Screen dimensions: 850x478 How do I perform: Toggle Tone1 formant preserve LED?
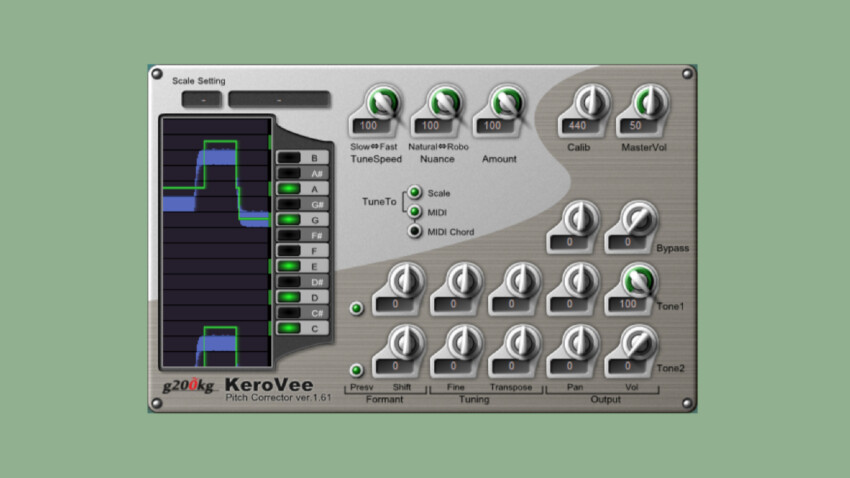[x=356, y=307]
